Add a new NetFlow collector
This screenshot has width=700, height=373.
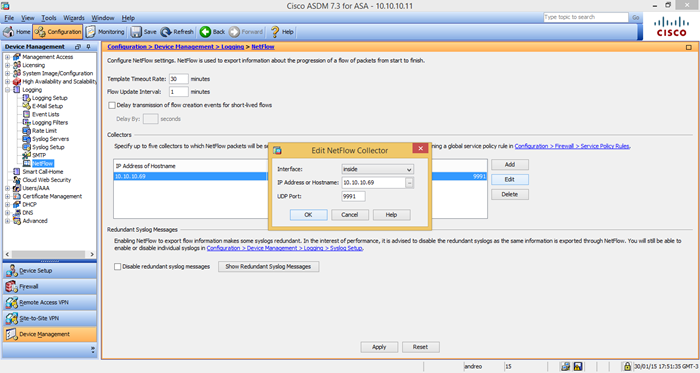pos(510,165)
